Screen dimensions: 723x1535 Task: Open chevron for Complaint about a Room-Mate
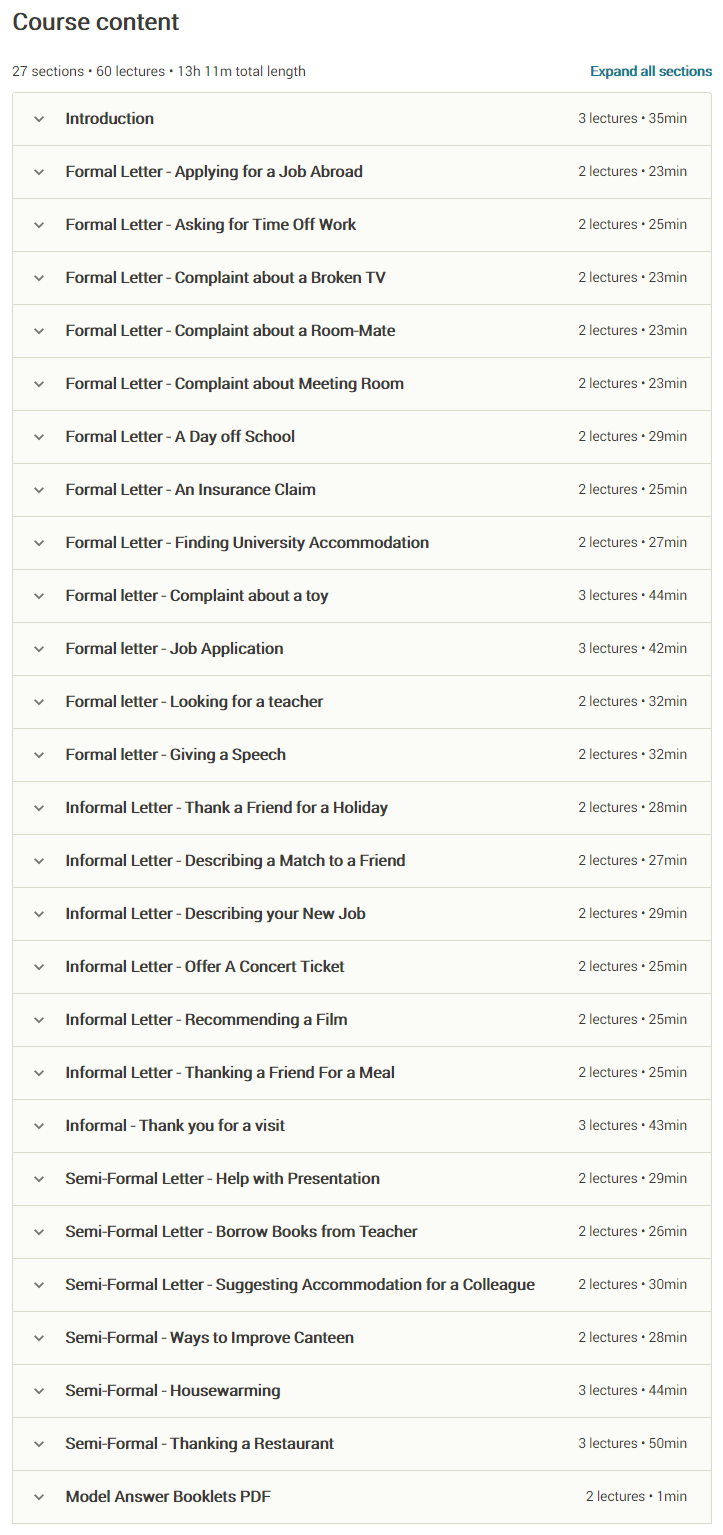click(x=39, y=331)
